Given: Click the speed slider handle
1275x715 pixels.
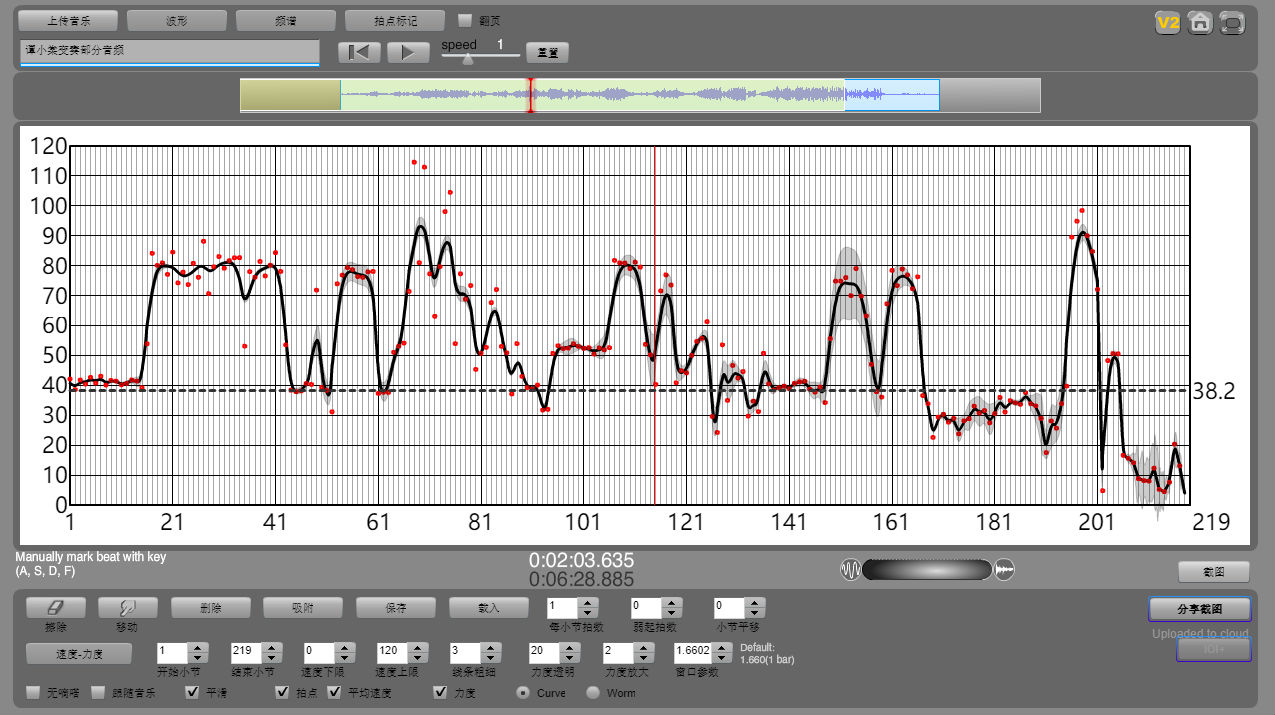Looking at the screenshot, I should 467,59.
